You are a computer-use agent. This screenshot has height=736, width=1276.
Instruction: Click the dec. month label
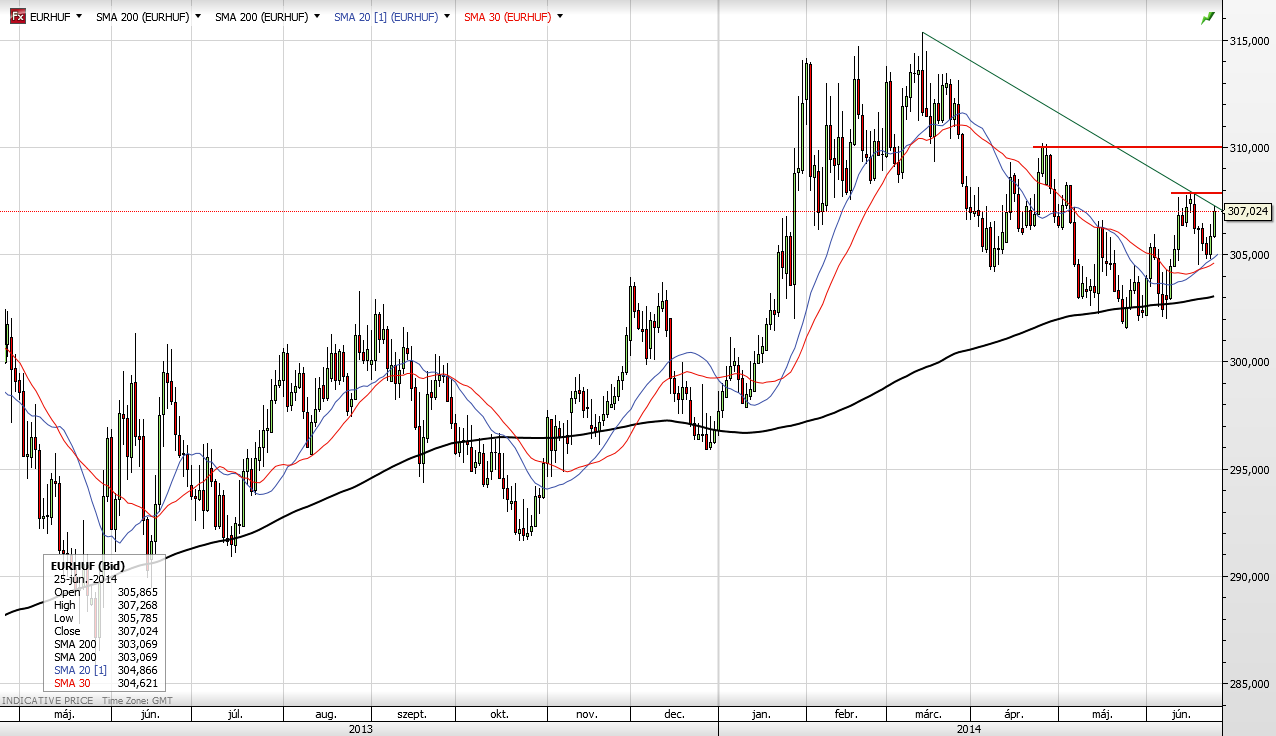coord(674,715)
